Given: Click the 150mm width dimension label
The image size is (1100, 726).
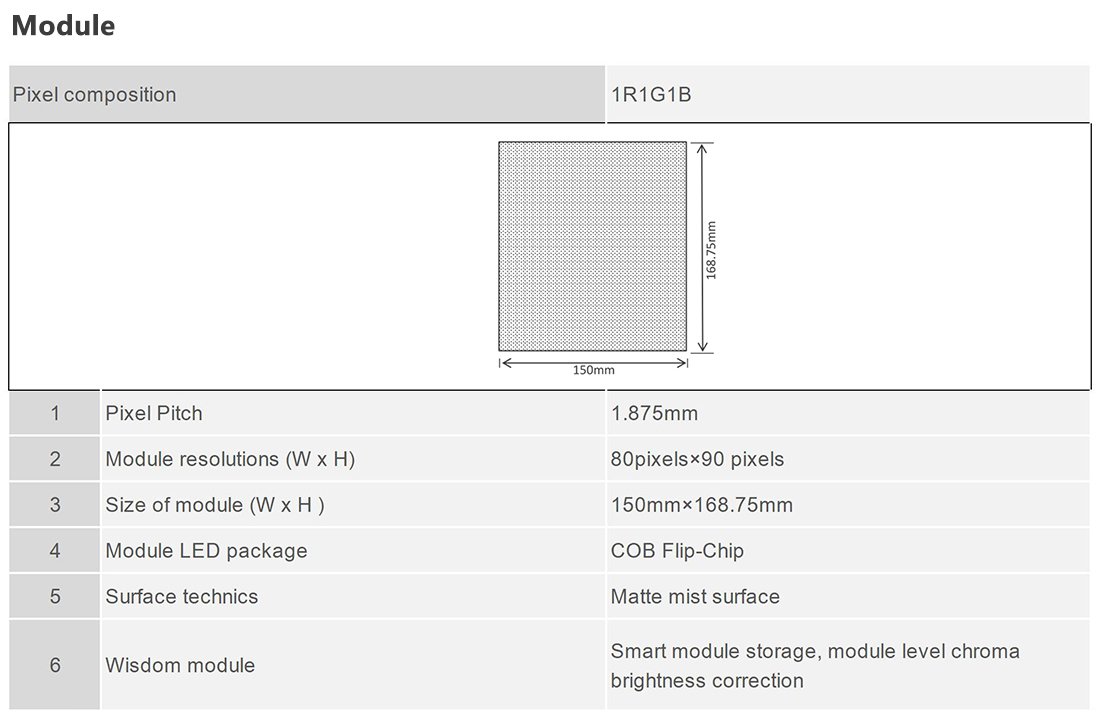Looking at the screenshot, I should [x=593, y=370].
